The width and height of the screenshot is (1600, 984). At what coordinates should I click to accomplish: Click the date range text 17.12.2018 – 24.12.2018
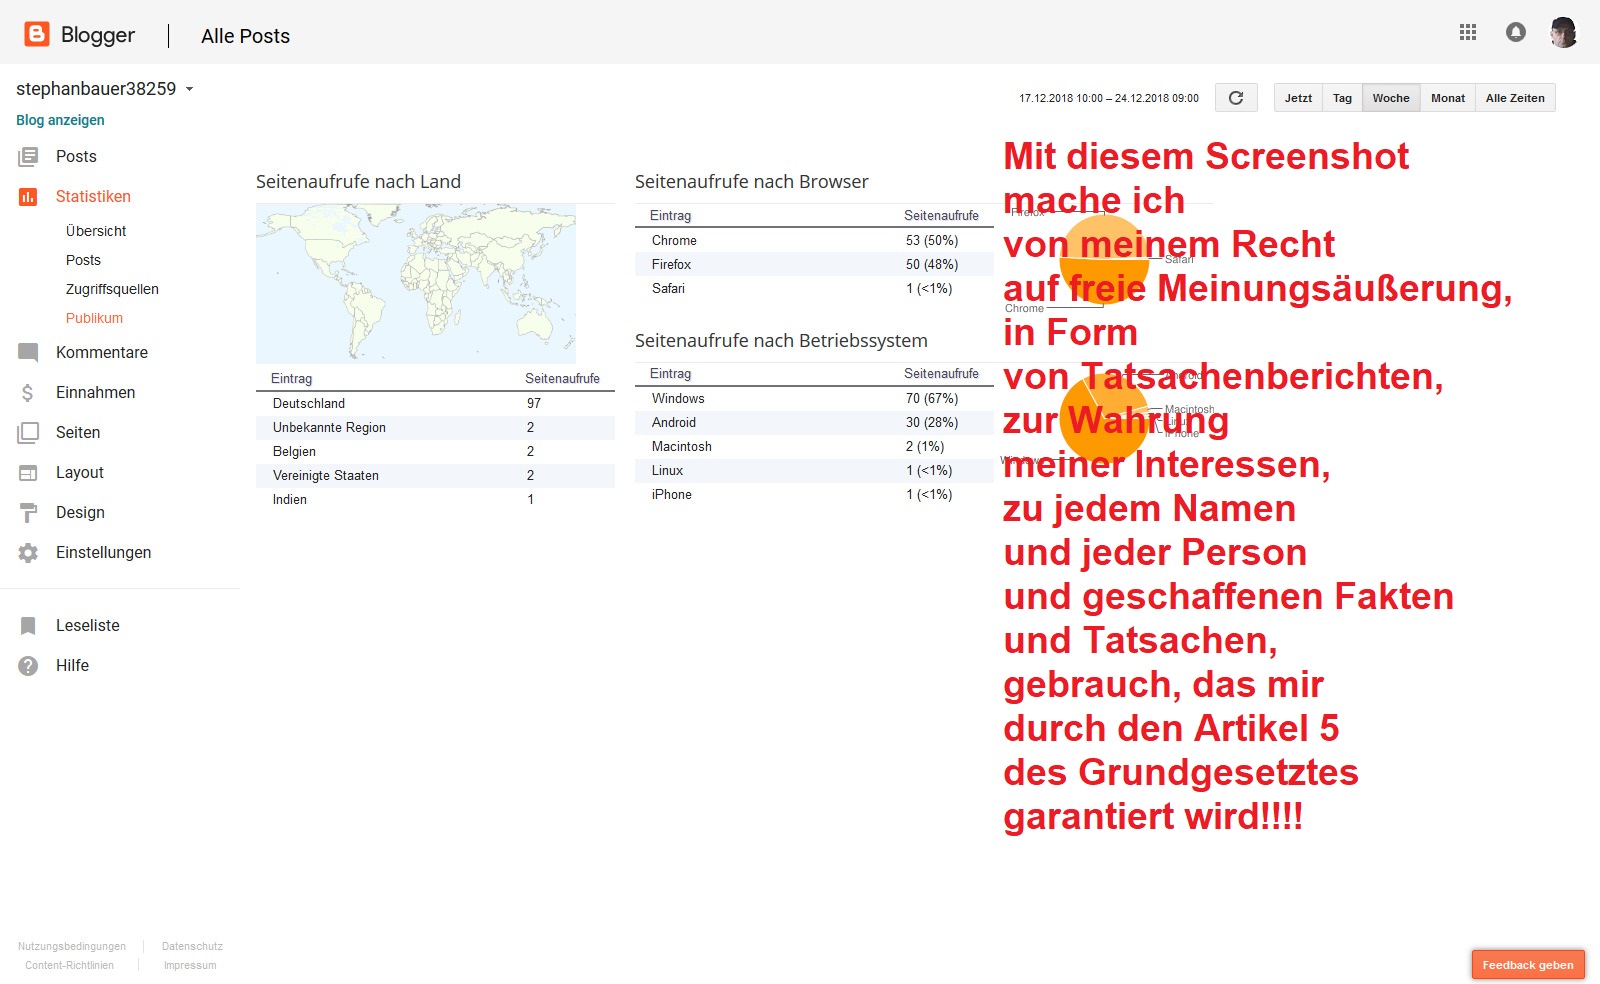pyautogui.click(x=1109, y=98)
